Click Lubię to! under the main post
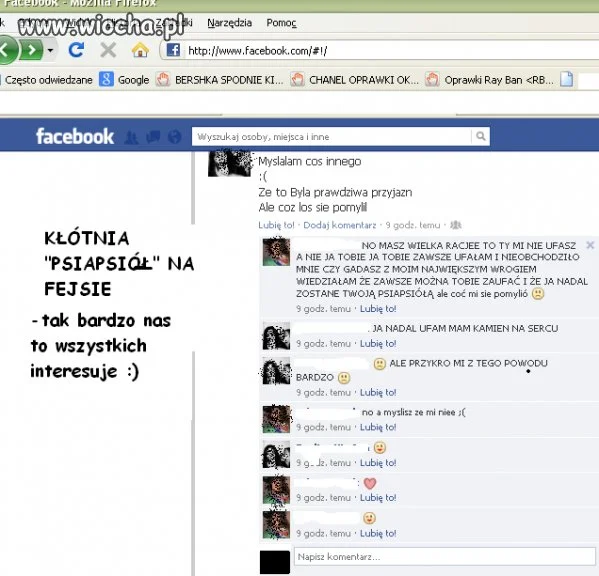The width and height of the screenshot is (599, 576). [x=276, y=225]
